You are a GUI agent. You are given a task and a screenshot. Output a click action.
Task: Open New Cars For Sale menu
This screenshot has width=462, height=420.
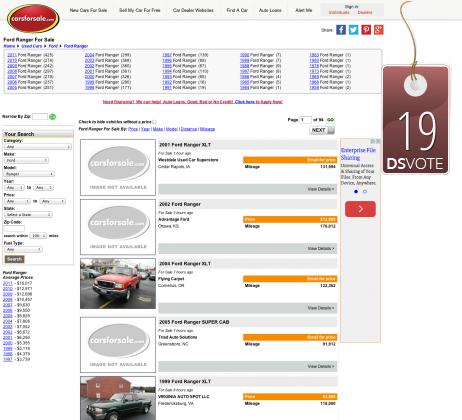point(88,10)
